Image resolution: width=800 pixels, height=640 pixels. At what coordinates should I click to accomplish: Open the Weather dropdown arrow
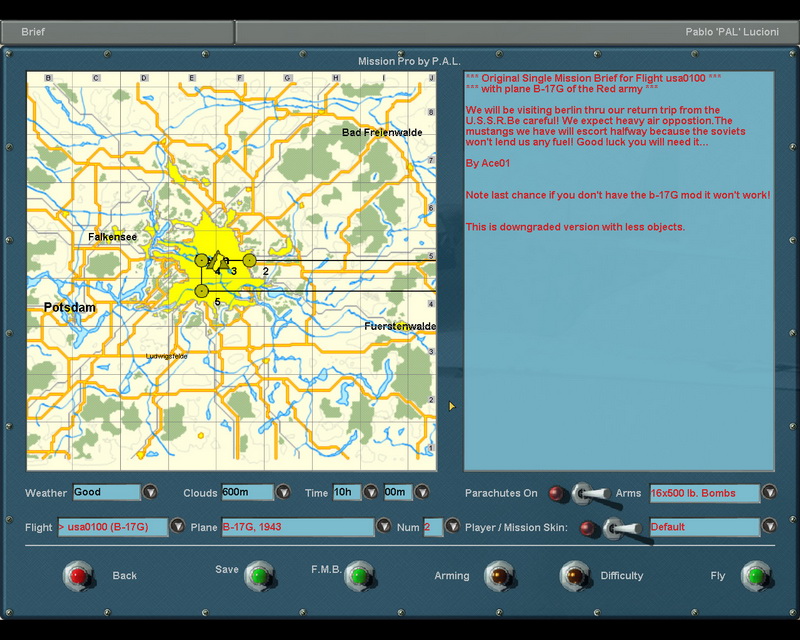[150, 492]
